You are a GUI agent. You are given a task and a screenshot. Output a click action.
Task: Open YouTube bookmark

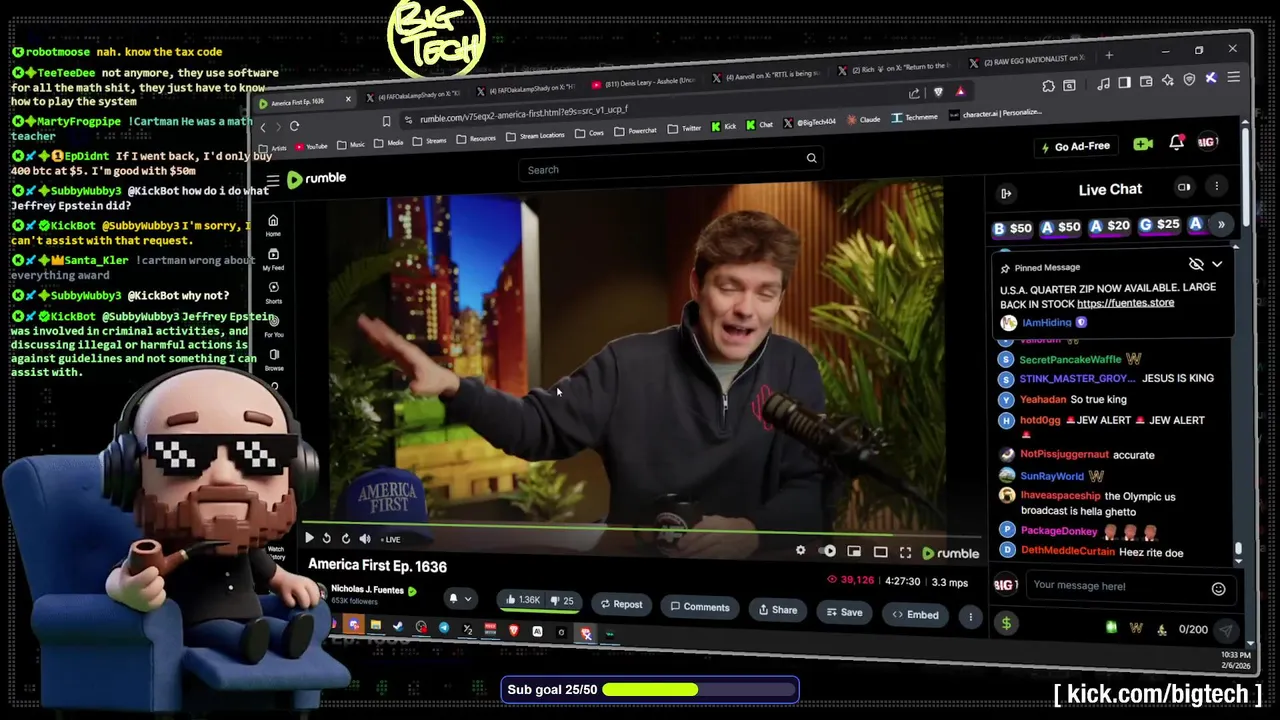[x=311, y=147]
